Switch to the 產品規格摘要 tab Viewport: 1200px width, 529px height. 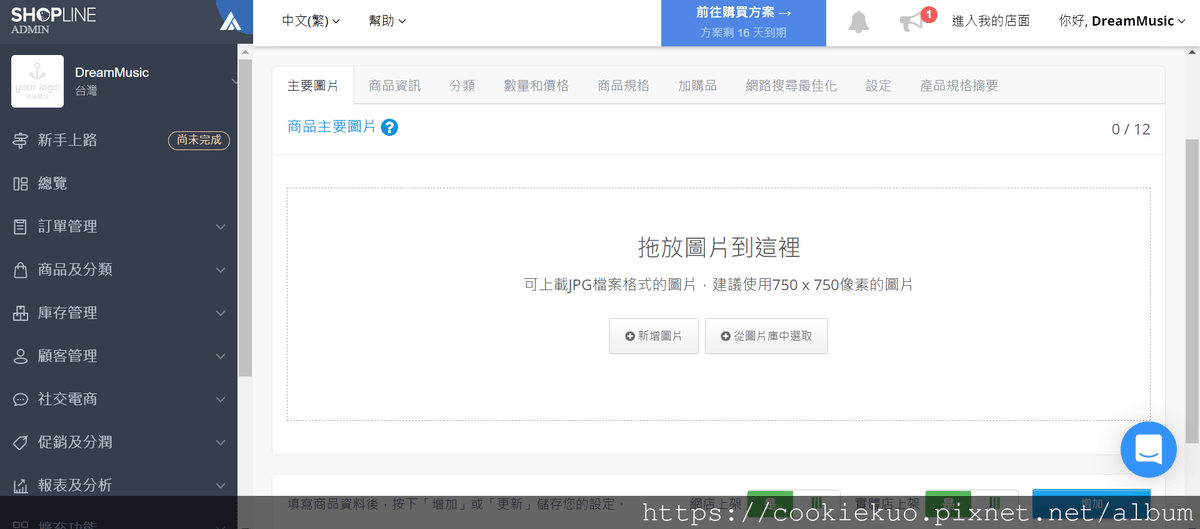pos(959,86)
